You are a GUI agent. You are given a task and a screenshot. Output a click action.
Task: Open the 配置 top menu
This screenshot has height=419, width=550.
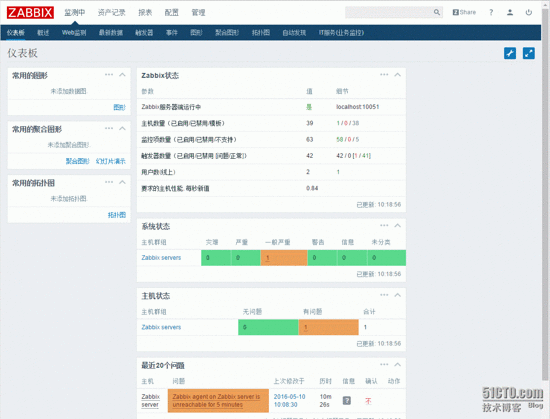[172, 13]
